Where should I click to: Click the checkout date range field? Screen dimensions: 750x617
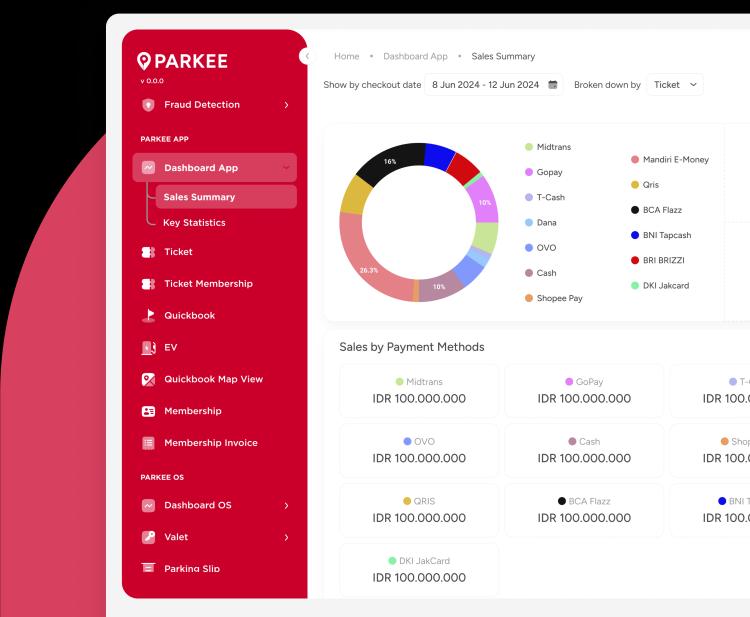486,85
